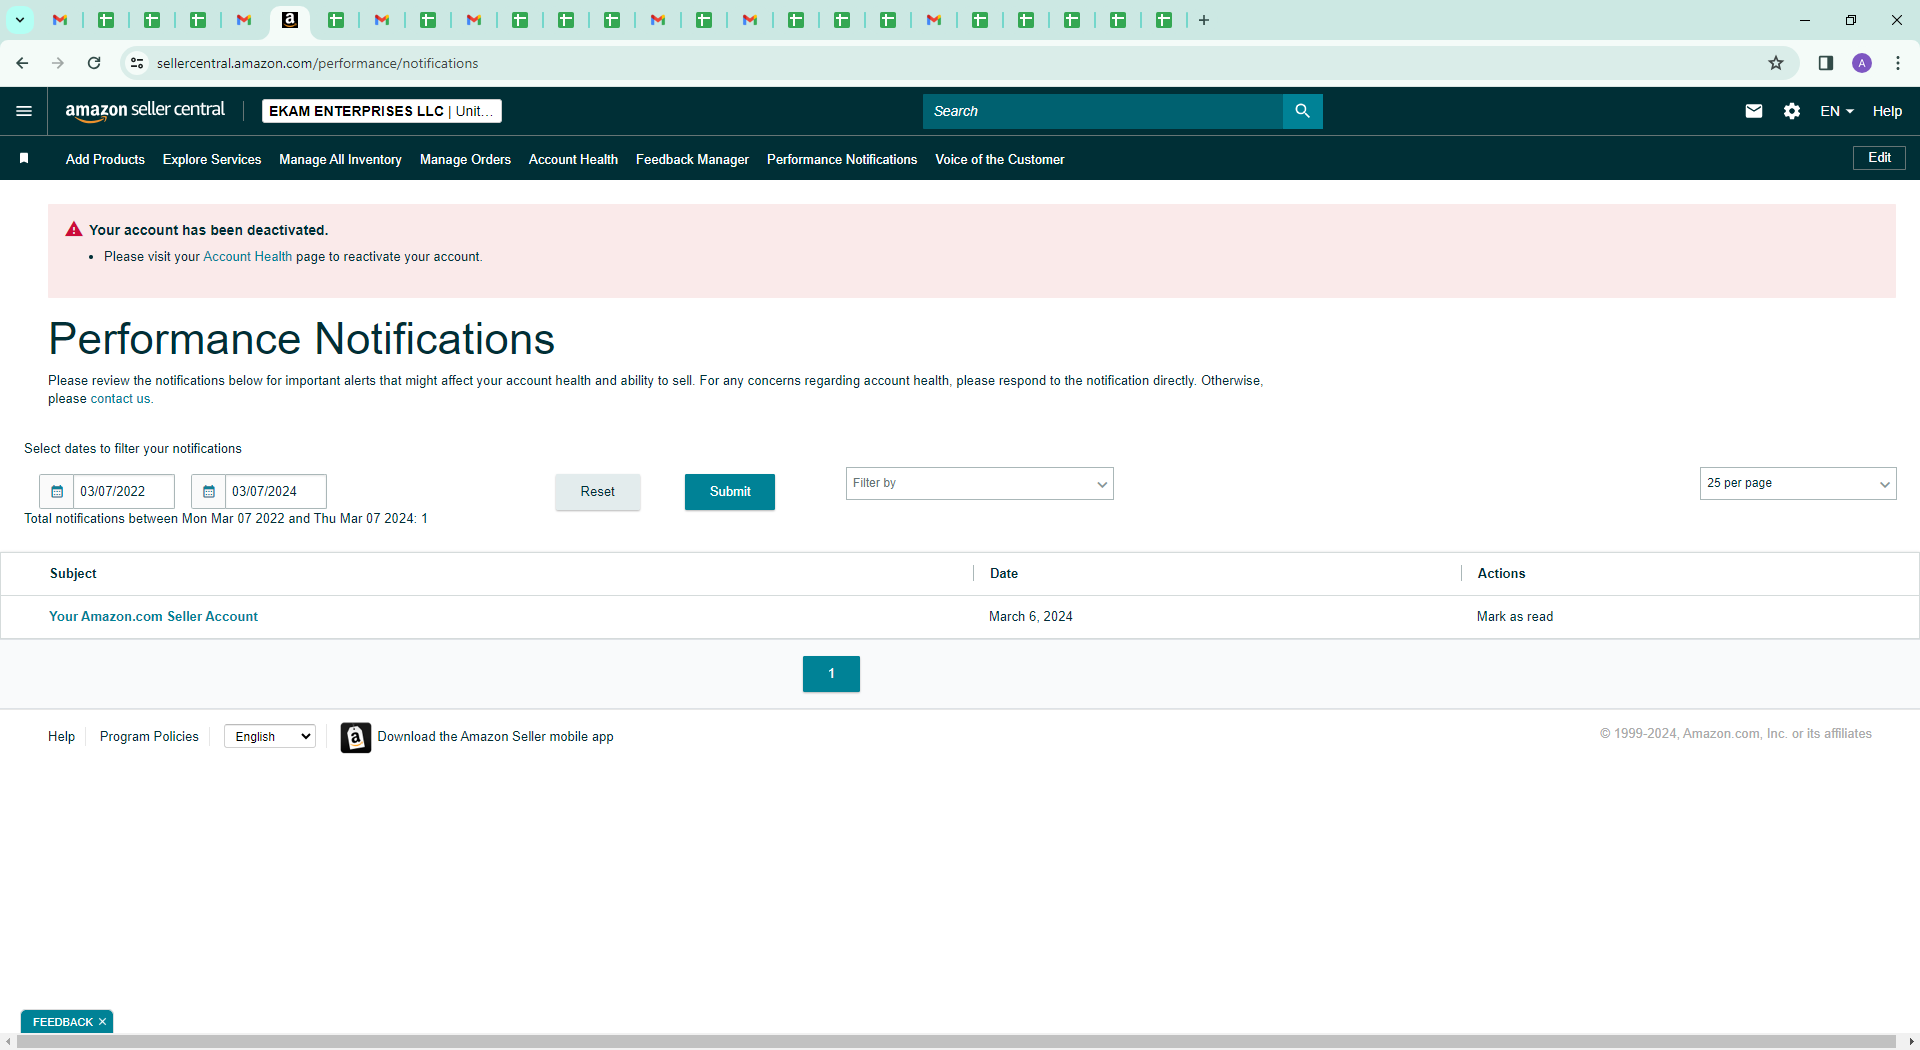Open the end date calendar icon
This screenshot has width=1920, height=1050.
click(x=209, y=491)
